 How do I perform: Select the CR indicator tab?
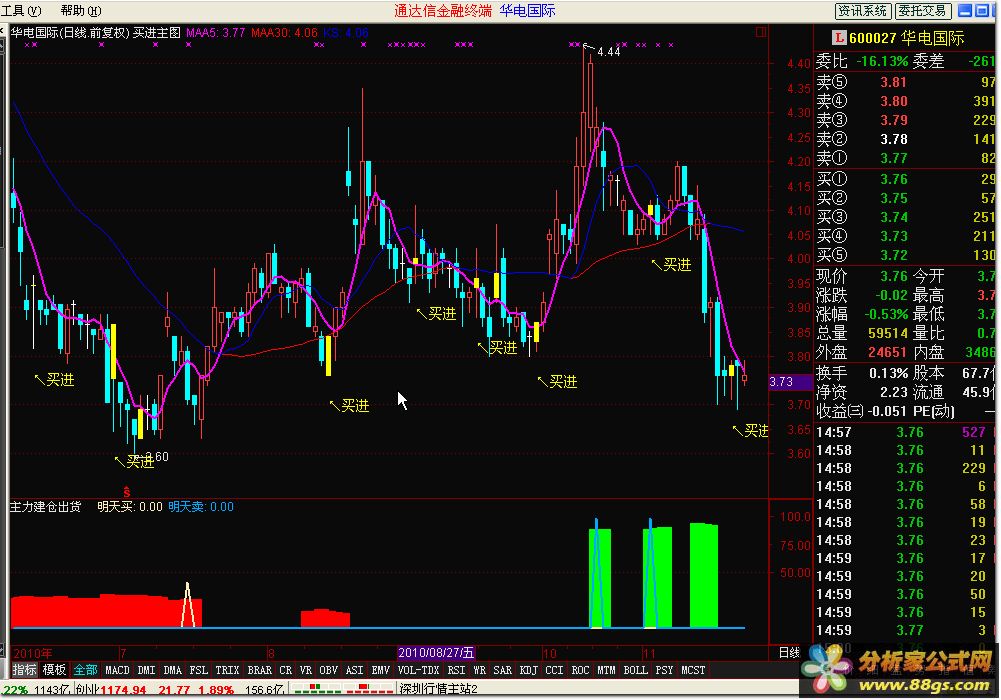tap(285, 670)
